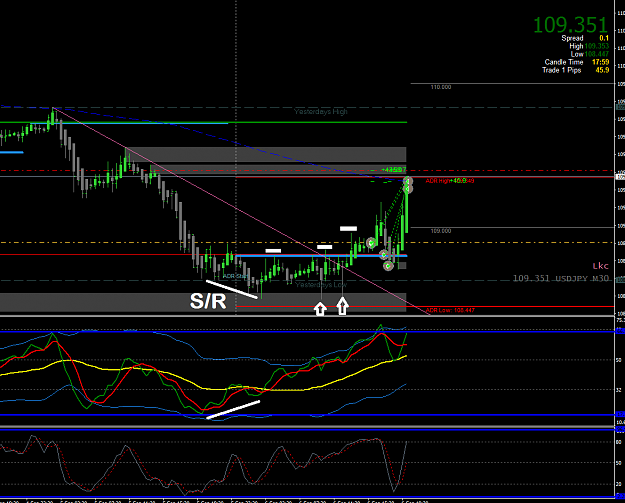This screenshot has height=503, width=625.
Task: Click the Yesterdays High line label
Action: click(320, 112)
